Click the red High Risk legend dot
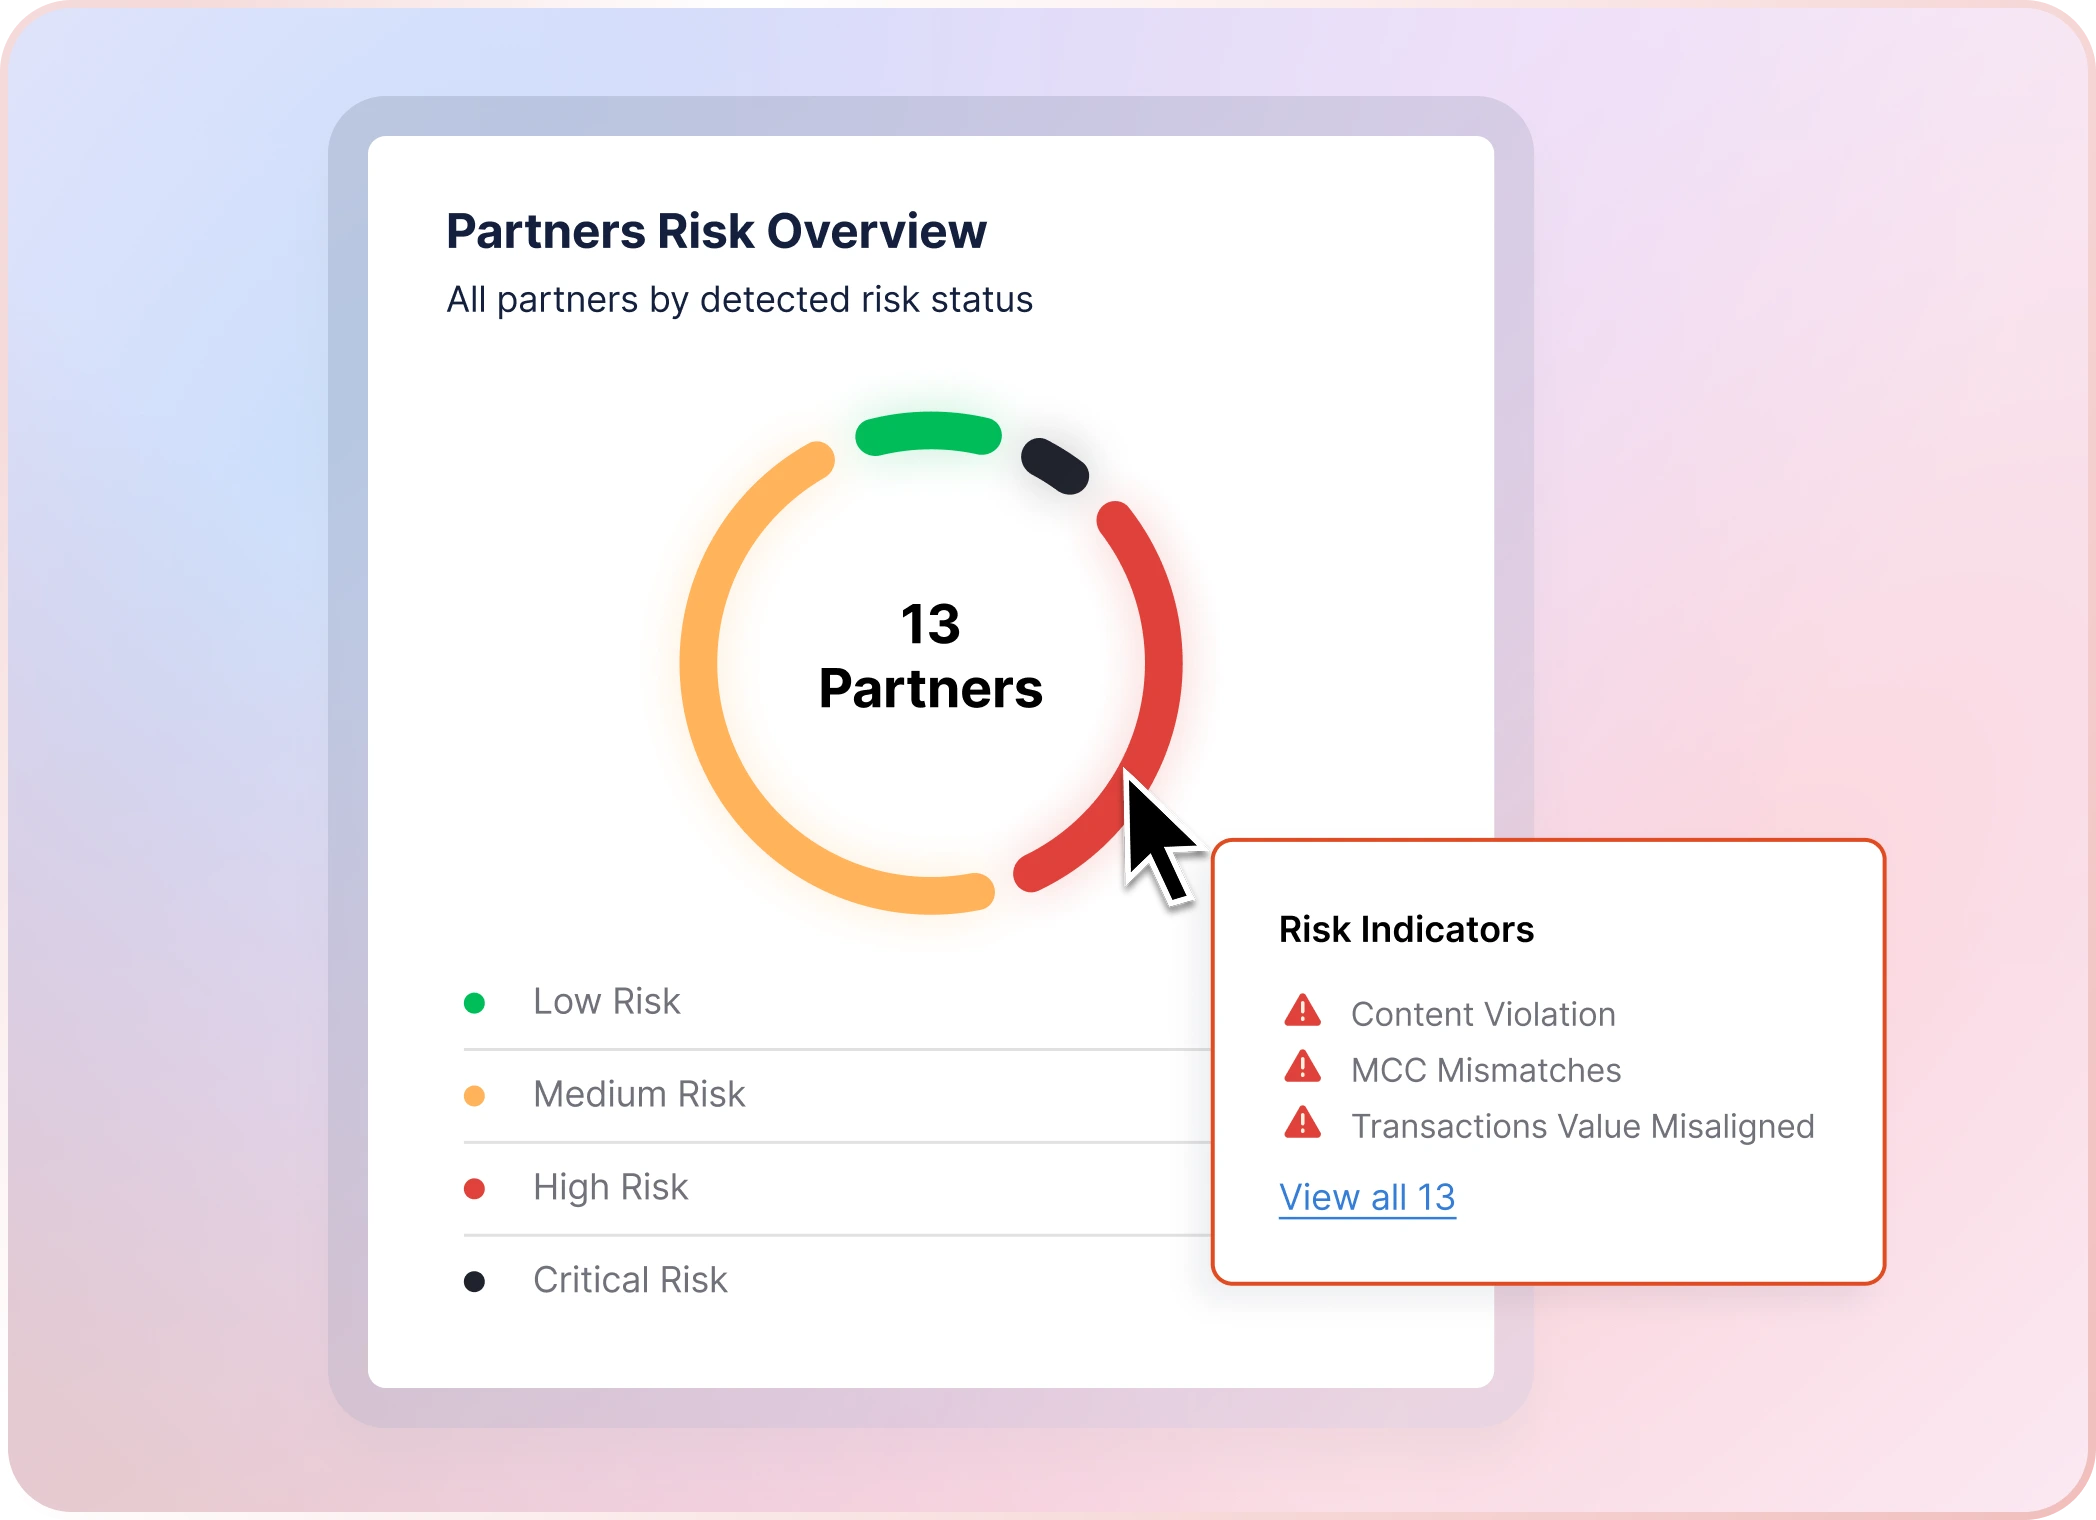 pos(474,1188)
